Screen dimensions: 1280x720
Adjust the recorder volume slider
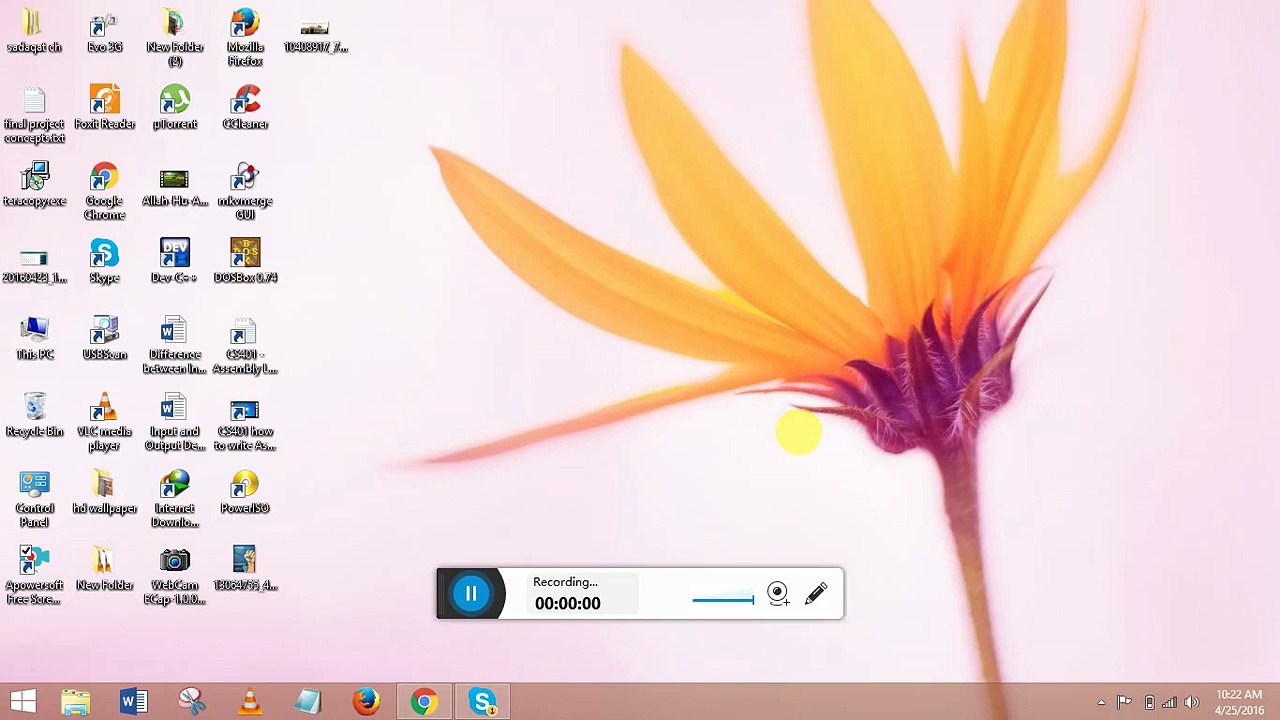pos(723,600)
